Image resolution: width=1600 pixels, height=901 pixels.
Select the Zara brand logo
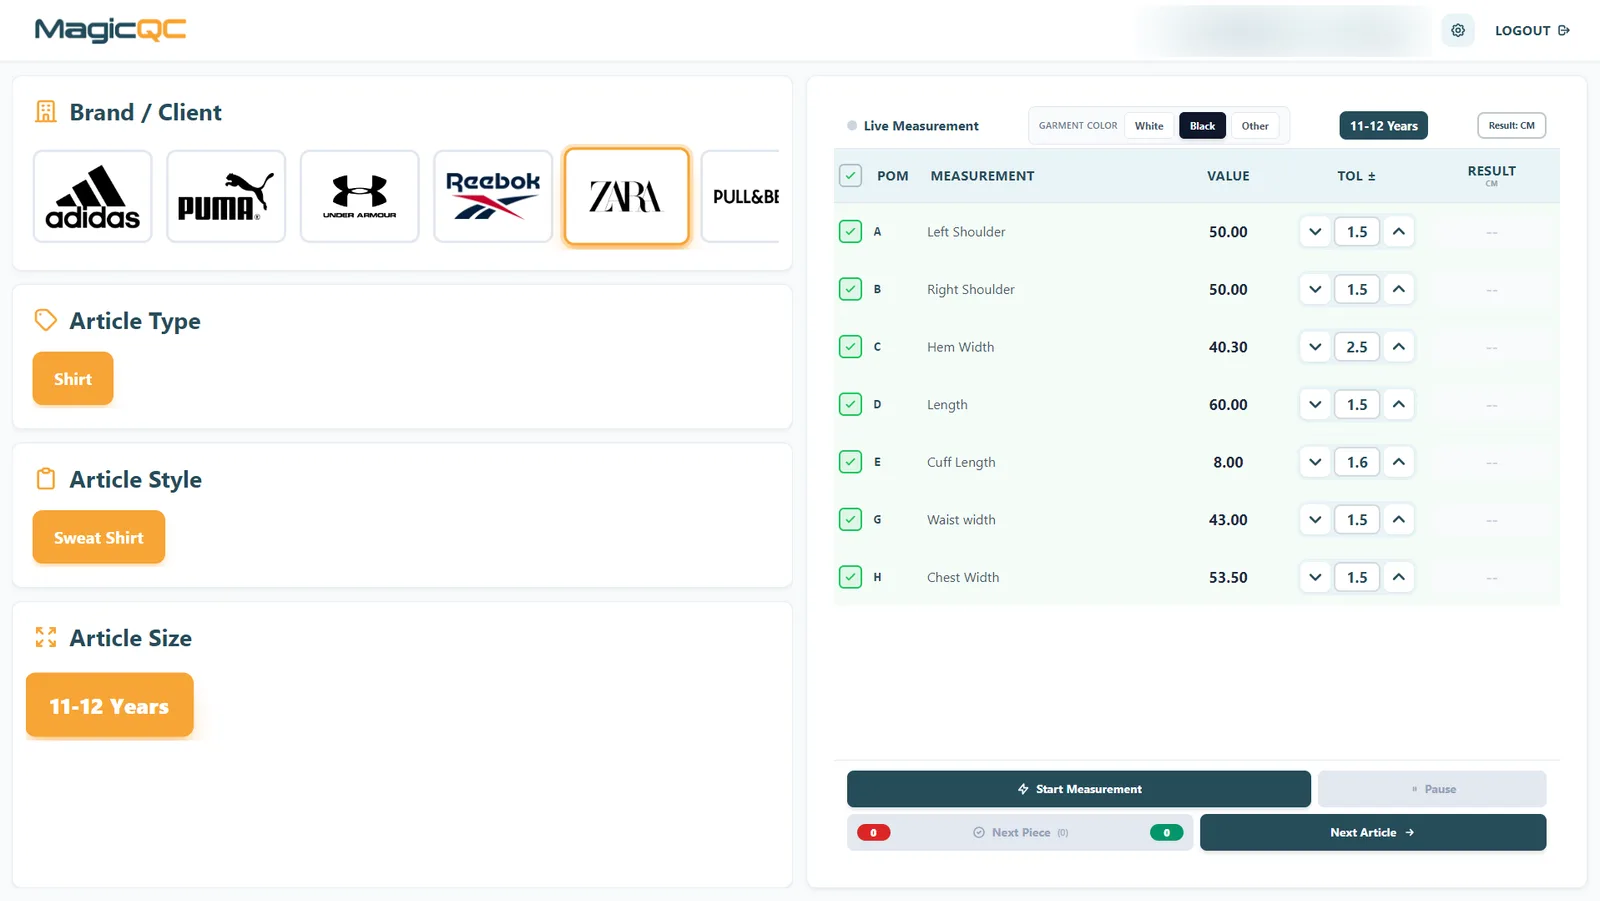tap(626, 196)
